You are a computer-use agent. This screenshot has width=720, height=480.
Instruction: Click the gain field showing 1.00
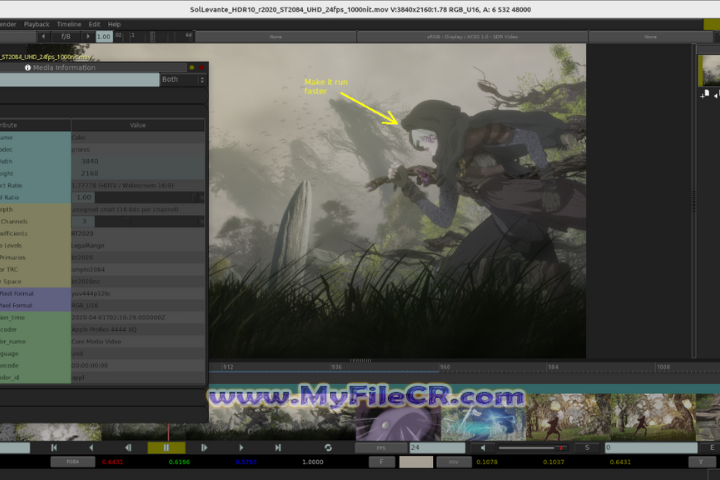click(x=104, y=37)
